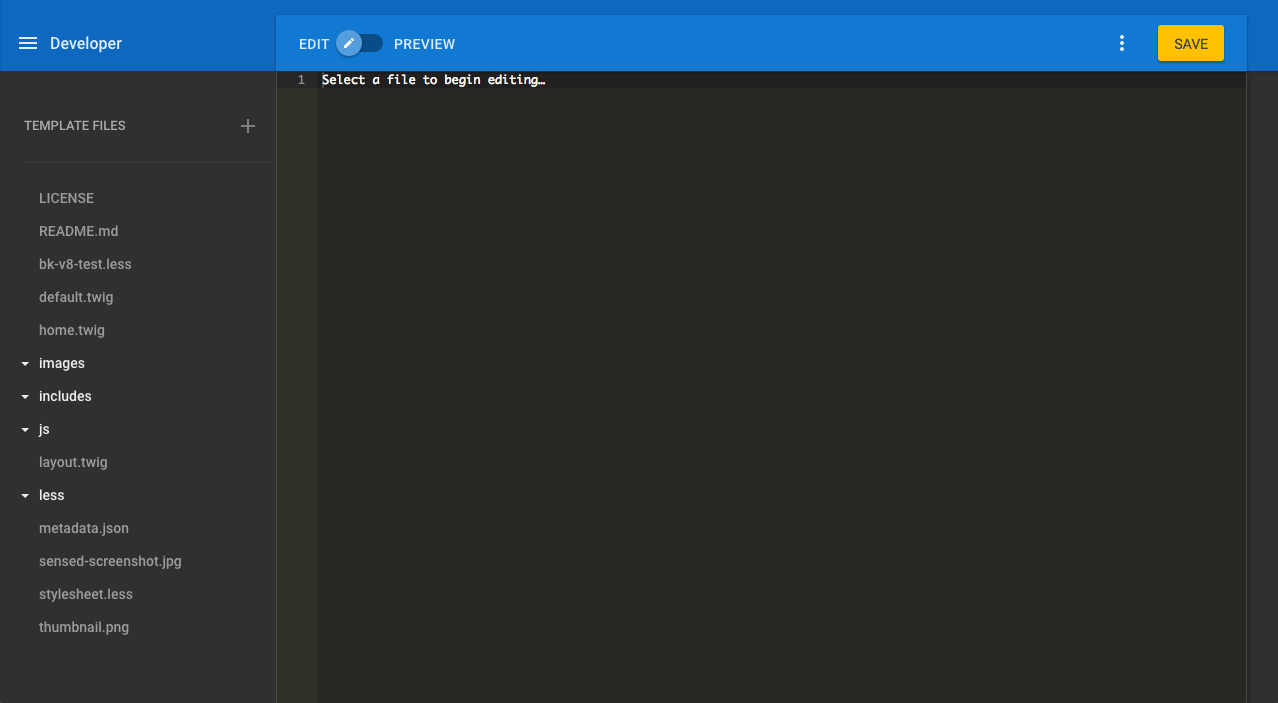The height and width of the screenshot is (703, 1278).
Task: Select the EDIT tab label
Action: pos(313,43)
